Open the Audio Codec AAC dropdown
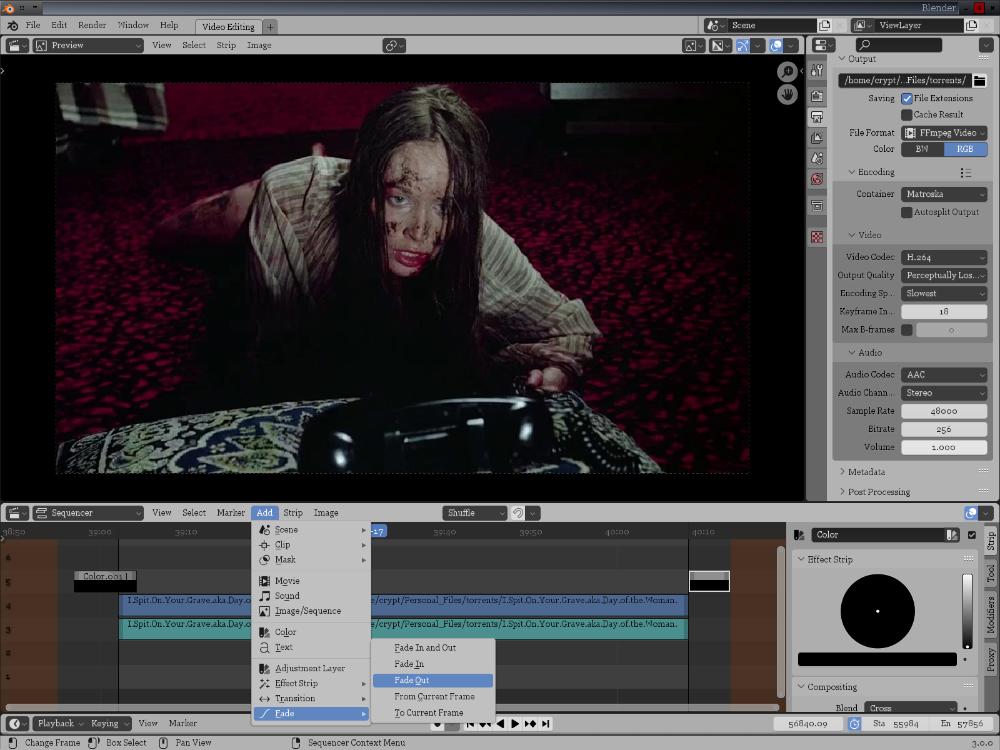The height and width of the screenshot is (750, 1000). click(945, 375)
